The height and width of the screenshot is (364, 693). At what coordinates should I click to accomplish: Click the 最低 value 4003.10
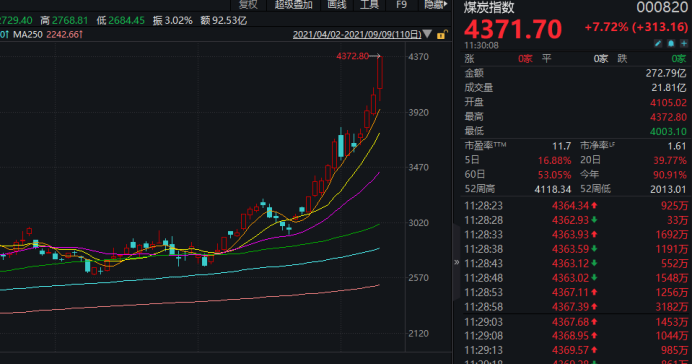(668, 132)
